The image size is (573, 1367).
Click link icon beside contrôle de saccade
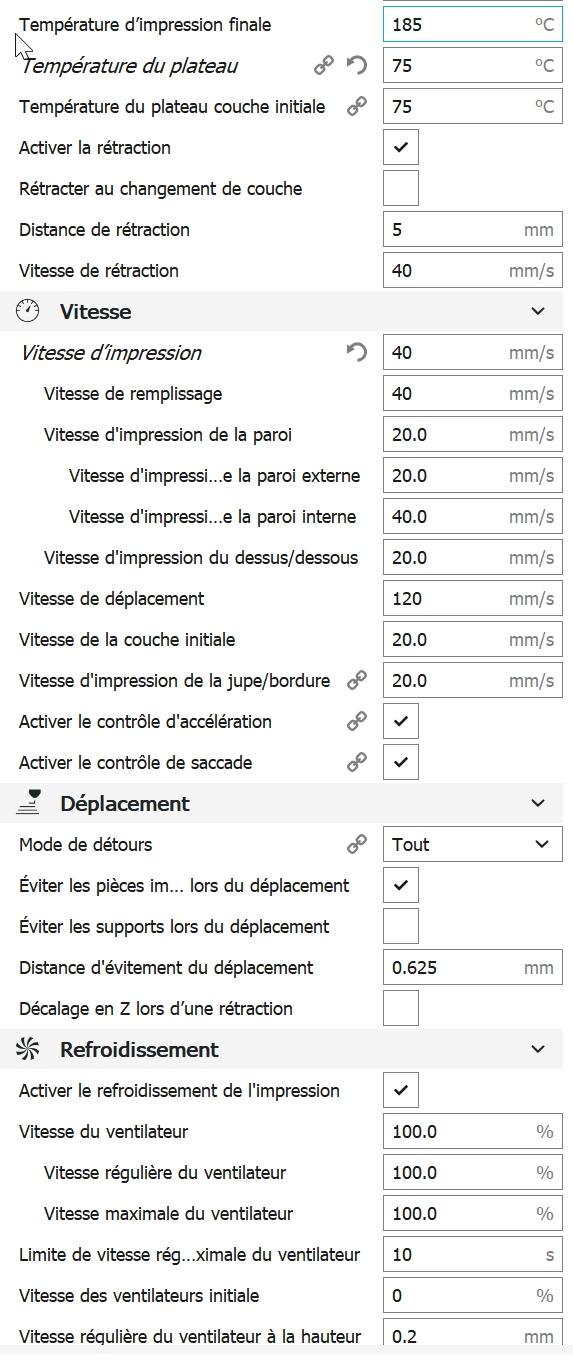pos(356,763)
